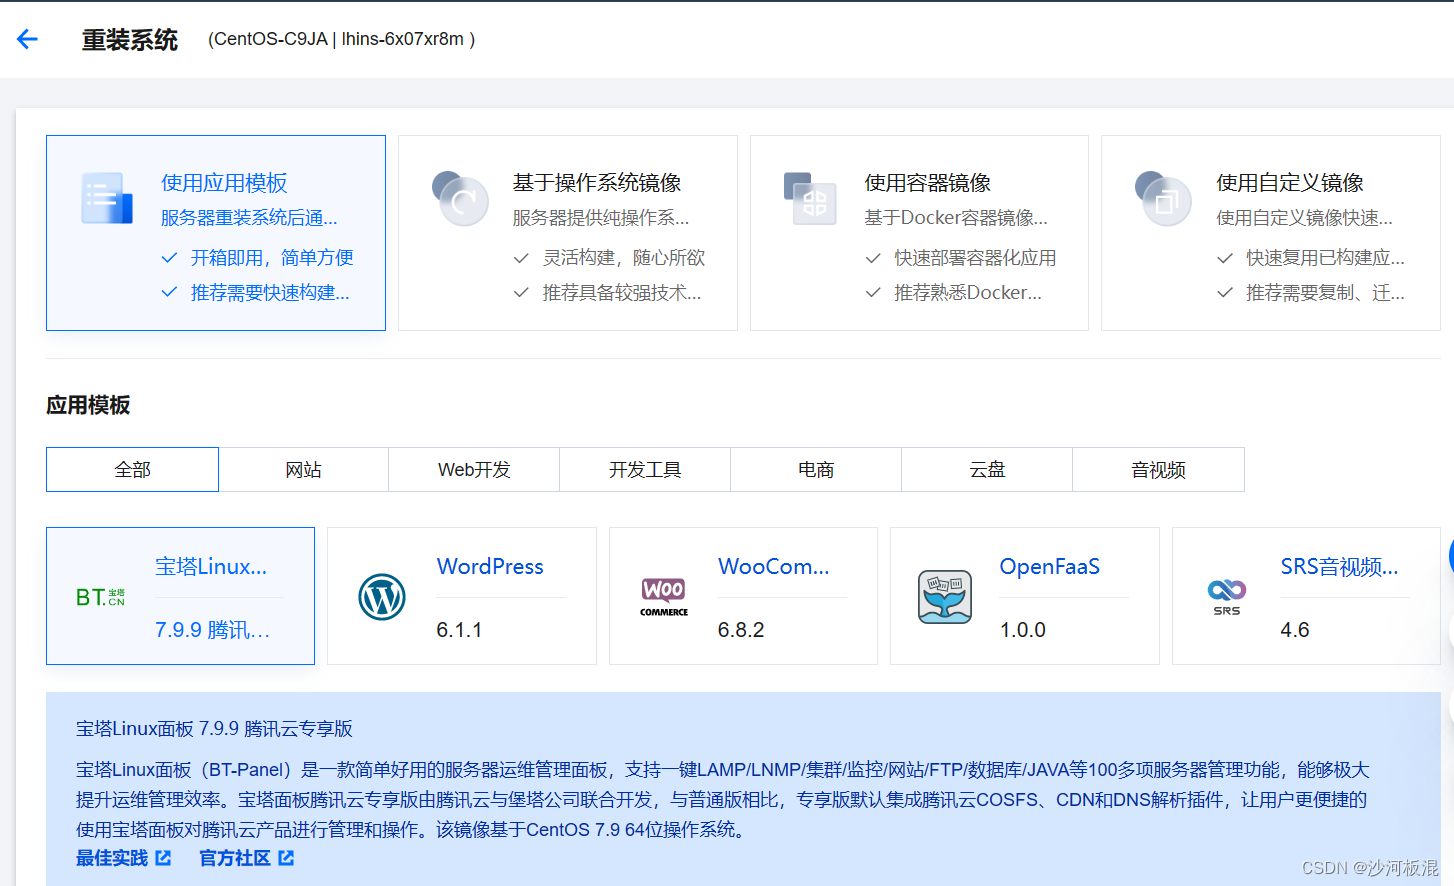Image resolution: width=1454 pixels, height=886 pixels.
Task: Click the WordPress logo icon
Action: (382, 597)
